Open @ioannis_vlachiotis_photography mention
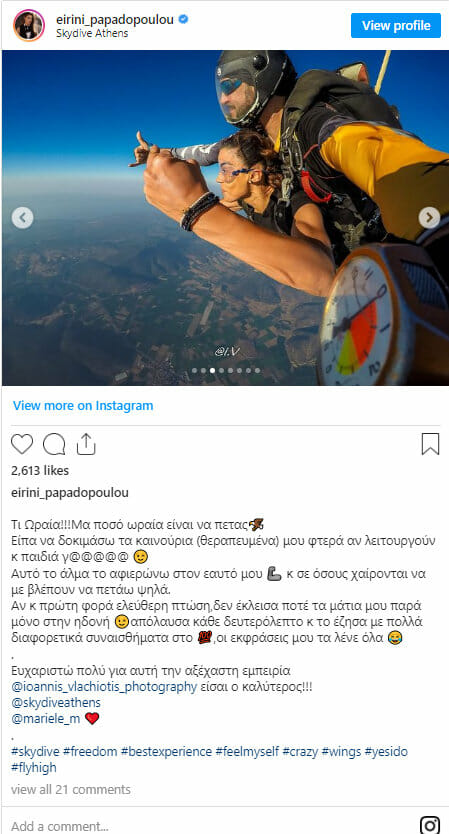The height and width of the screenshot is (834, 449). 104,686
